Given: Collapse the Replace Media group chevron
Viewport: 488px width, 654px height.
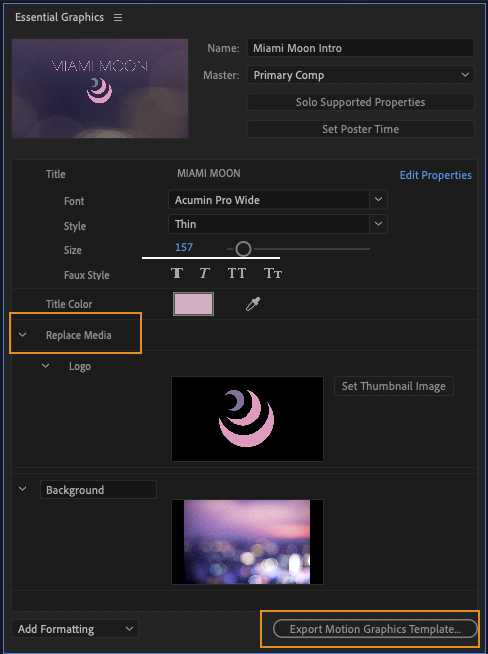Looking at the screenshot, I should point(23,335).
